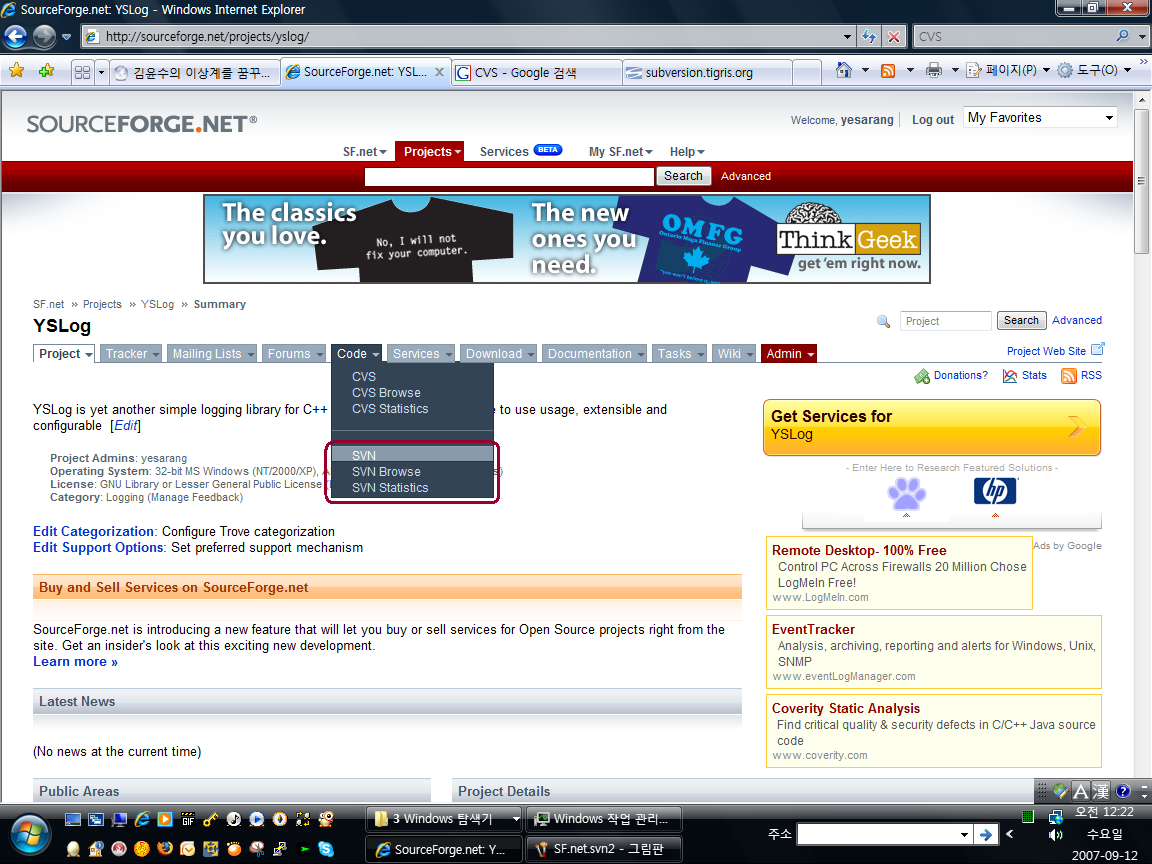Refresh the page using the address bar icon

coord(869,36)
